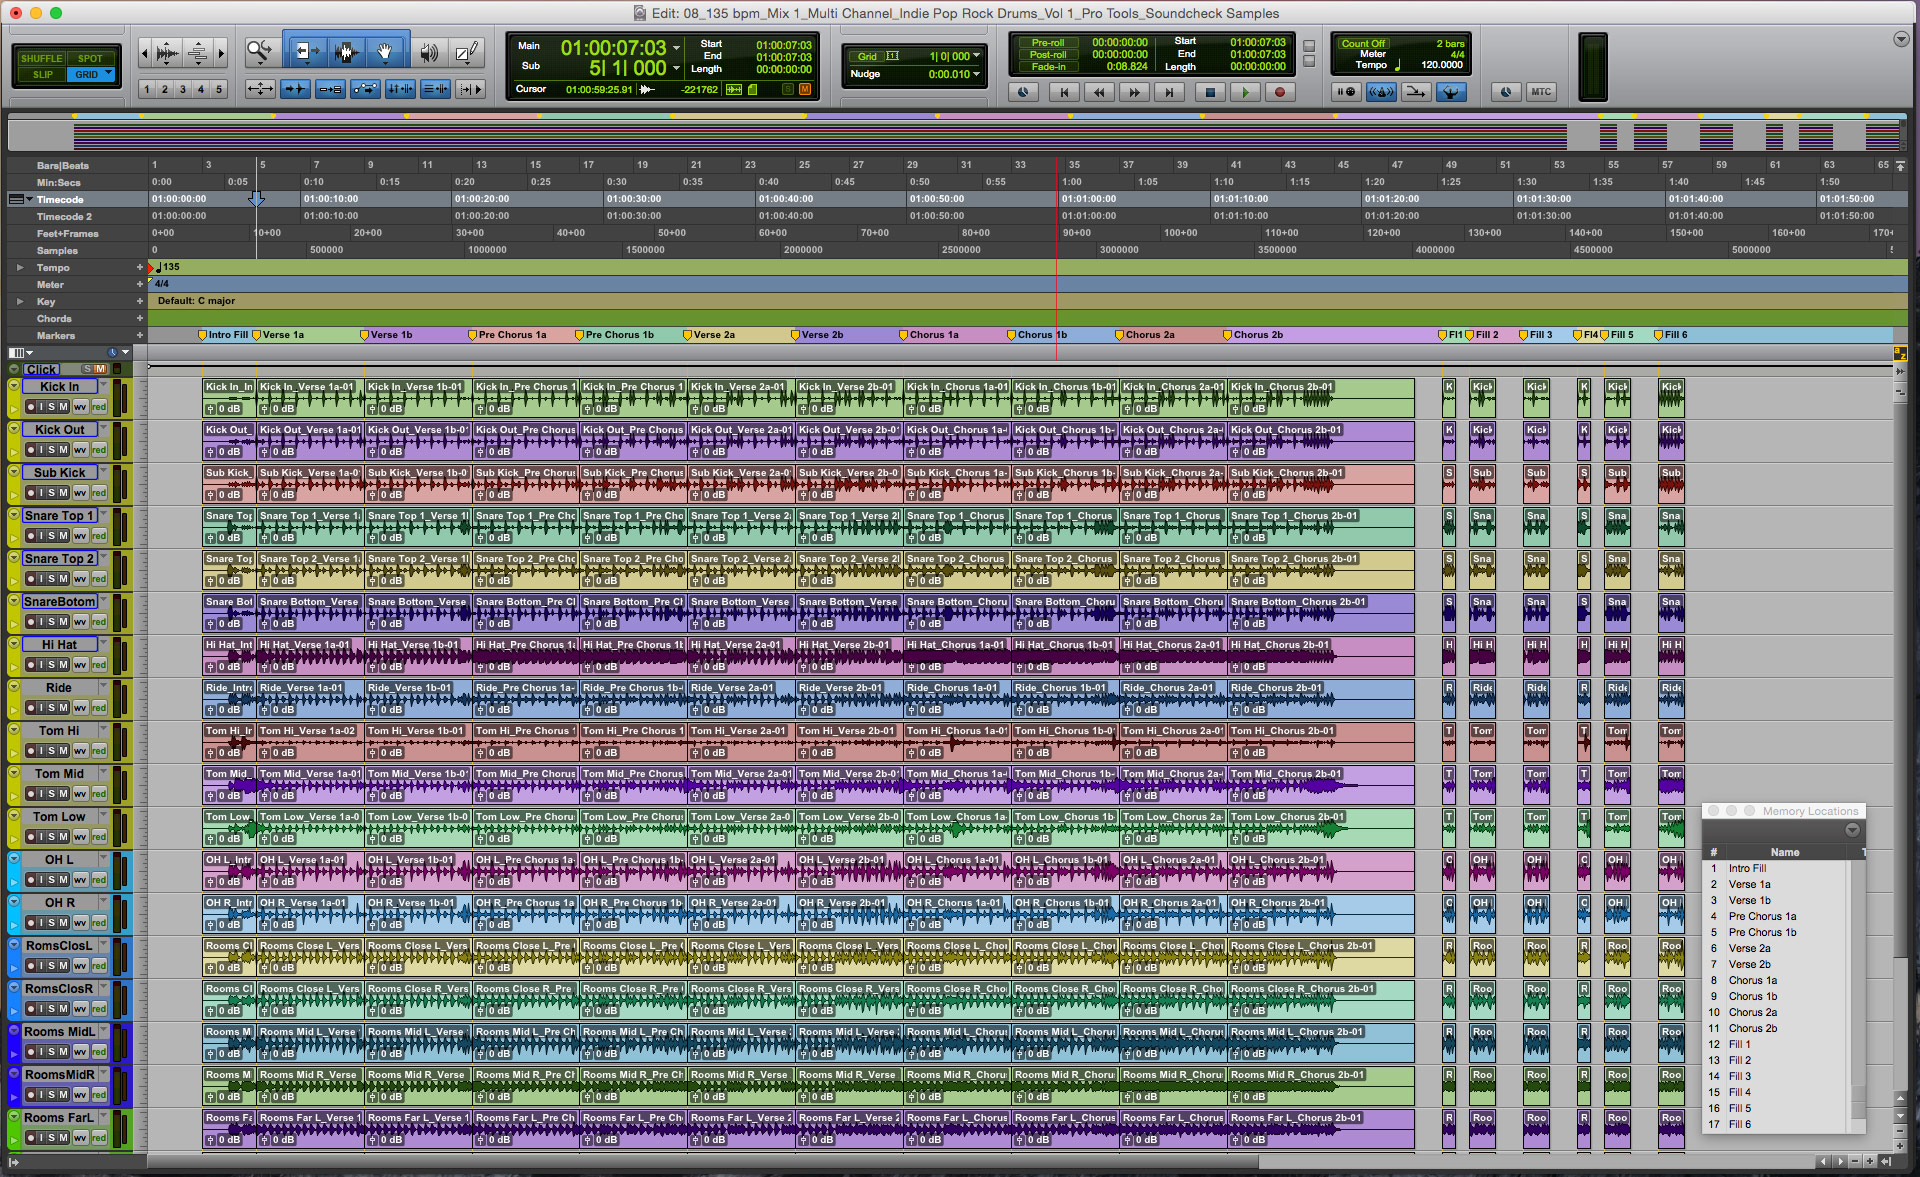
Task: Unmute the Click track M button
Action: [x=100, y=369]
